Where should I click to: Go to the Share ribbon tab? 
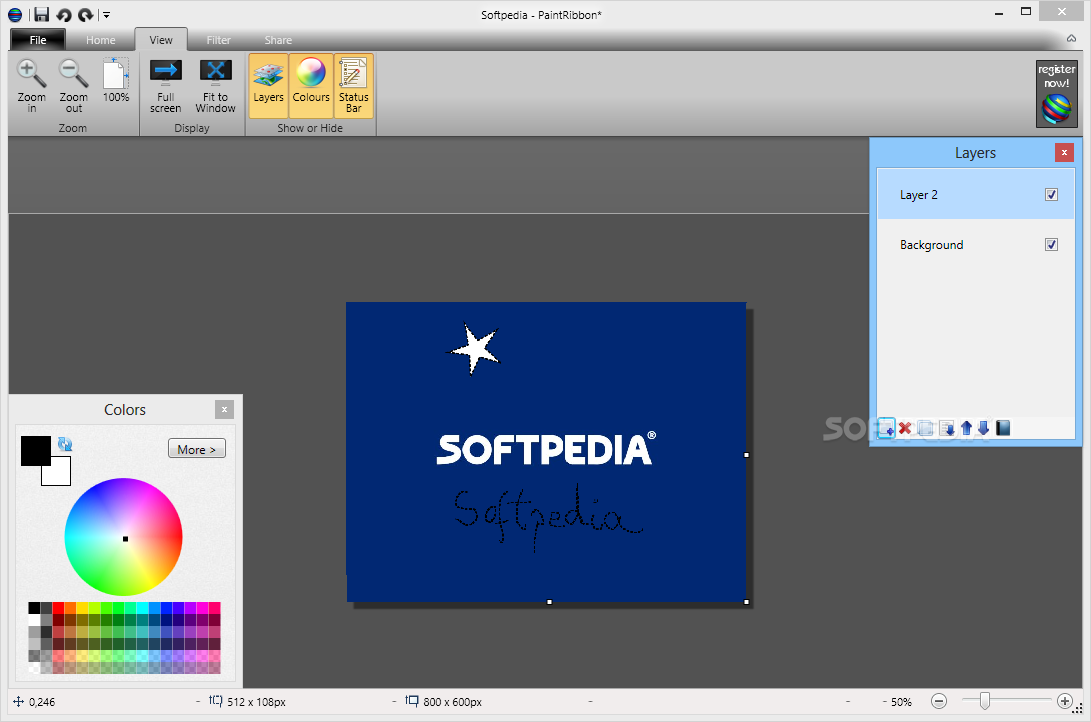click(x=278, y=40)
